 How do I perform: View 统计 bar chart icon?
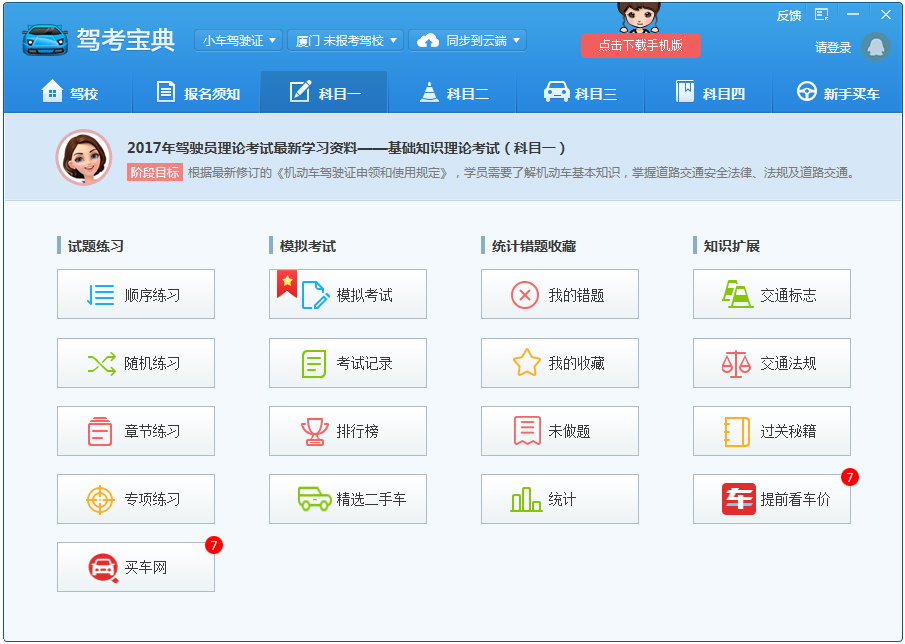526,499
